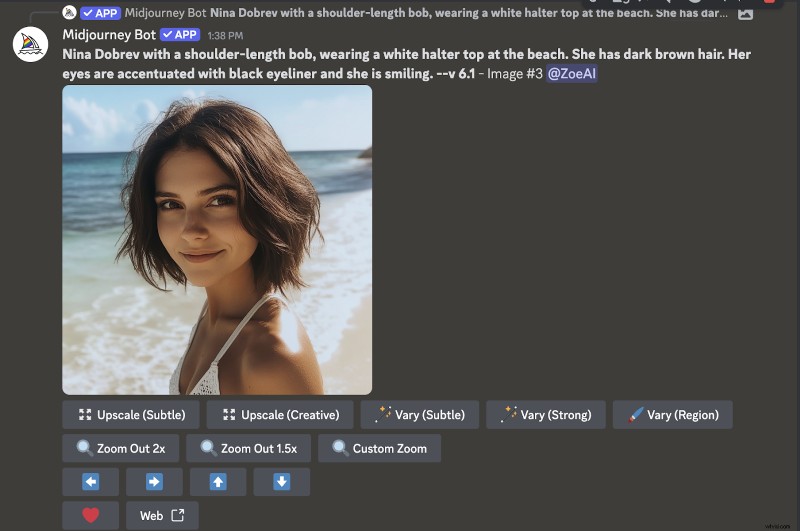Click the Upscale (Subtle) button
This screenshot has height=531, width=800.
130,415
